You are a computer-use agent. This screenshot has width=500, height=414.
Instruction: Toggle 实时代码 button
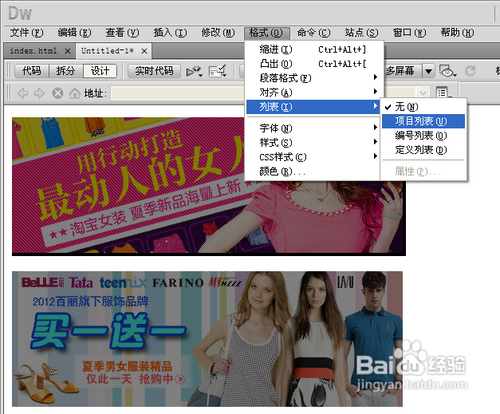(x=154, y=71)
